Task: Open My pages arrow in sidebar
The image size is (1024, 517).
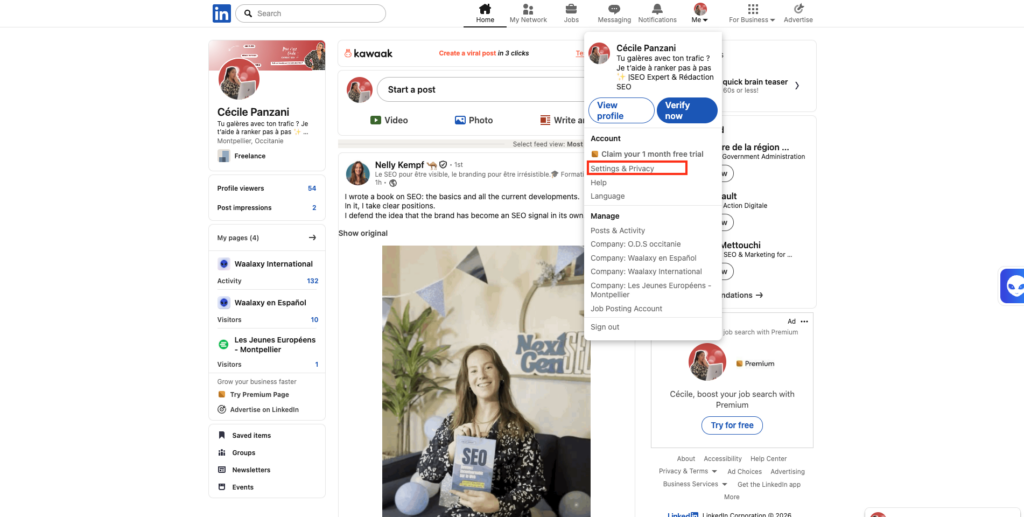Action: pyautogui.click(x=312, y=238)
